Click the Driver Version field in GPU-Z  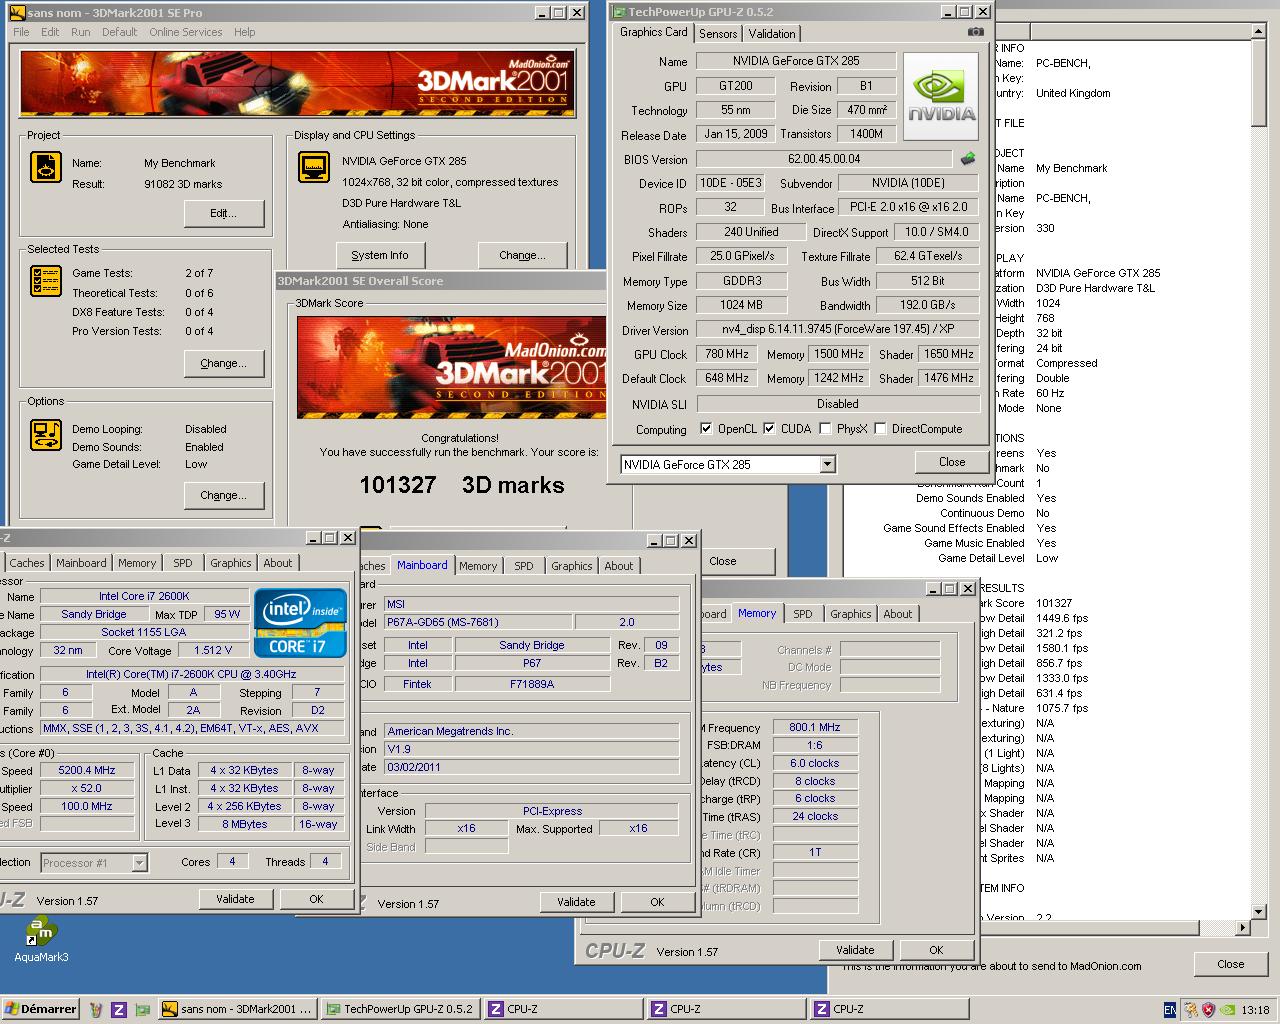838,330
